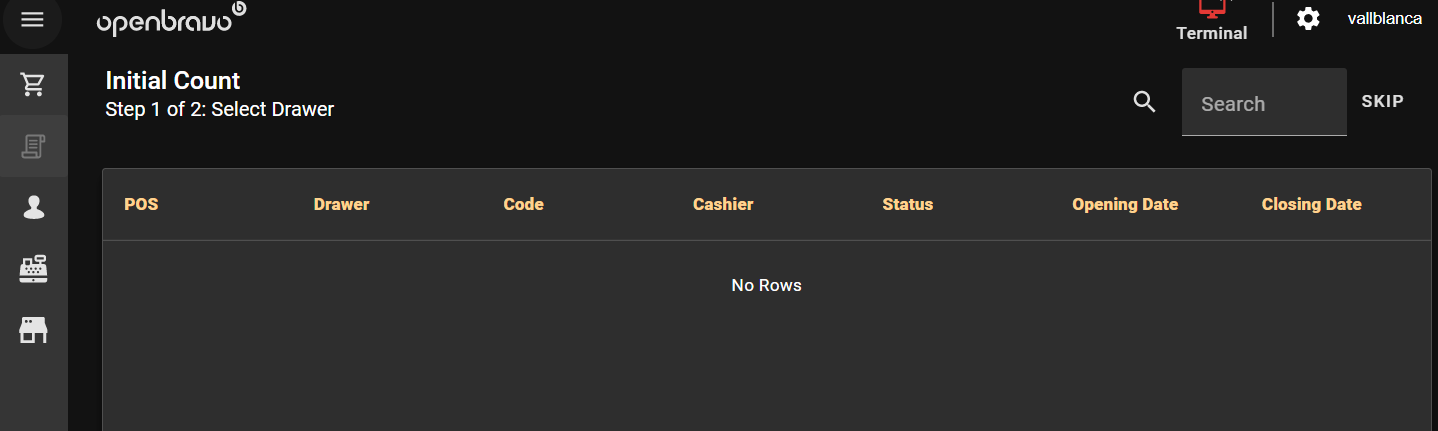Select the receipts sidebar icon
Image resolution: width=1438 pixels, height=431 pixels.
pos(33,146)
